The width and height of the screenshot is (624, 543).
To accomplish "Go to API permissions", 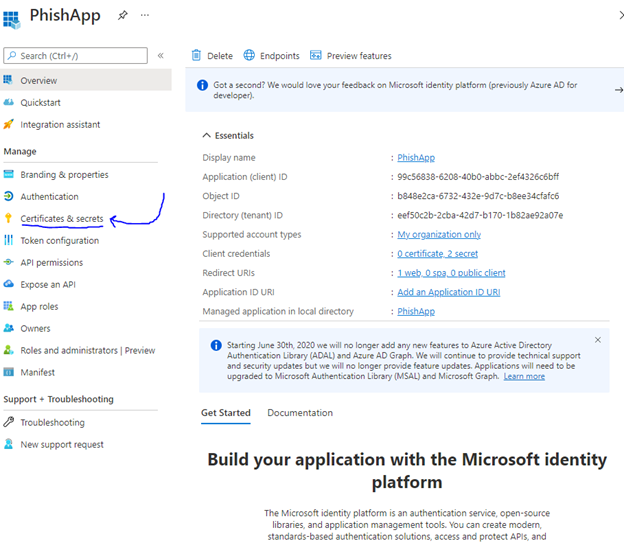I will 51,263.
